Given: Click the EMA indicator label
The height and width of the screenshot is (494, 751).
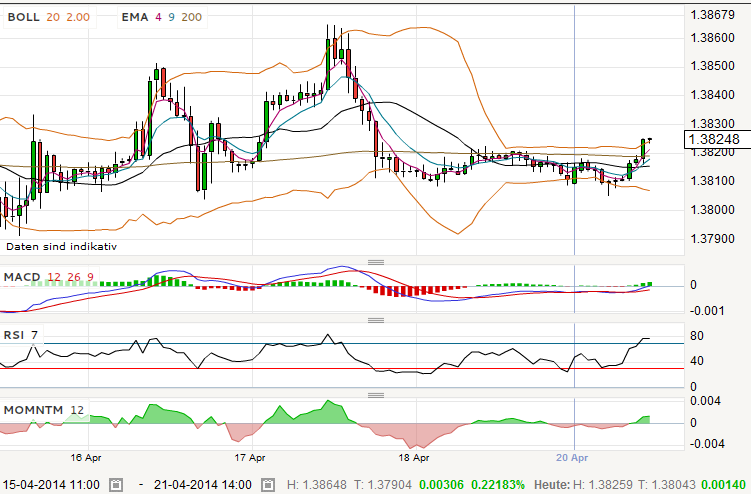Looking at the screenshot, I should point(135,17).
